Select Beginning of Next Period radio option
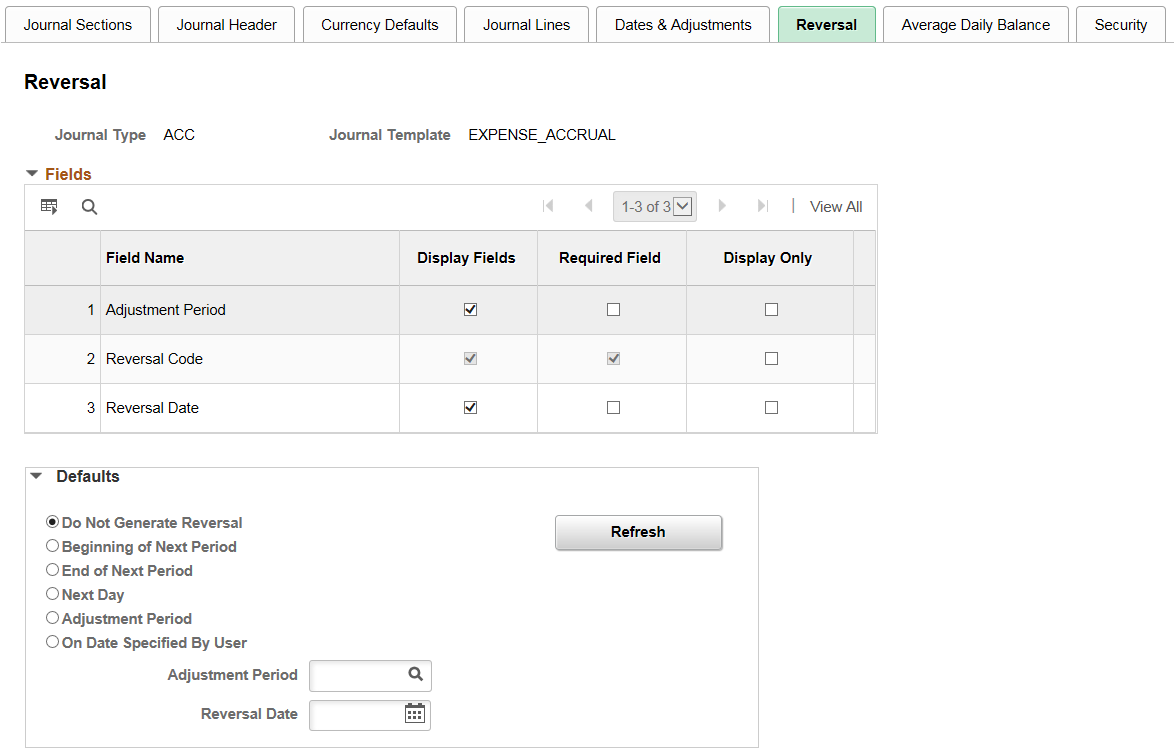This screenshot has width=1174, height=756. click(52, 546)
